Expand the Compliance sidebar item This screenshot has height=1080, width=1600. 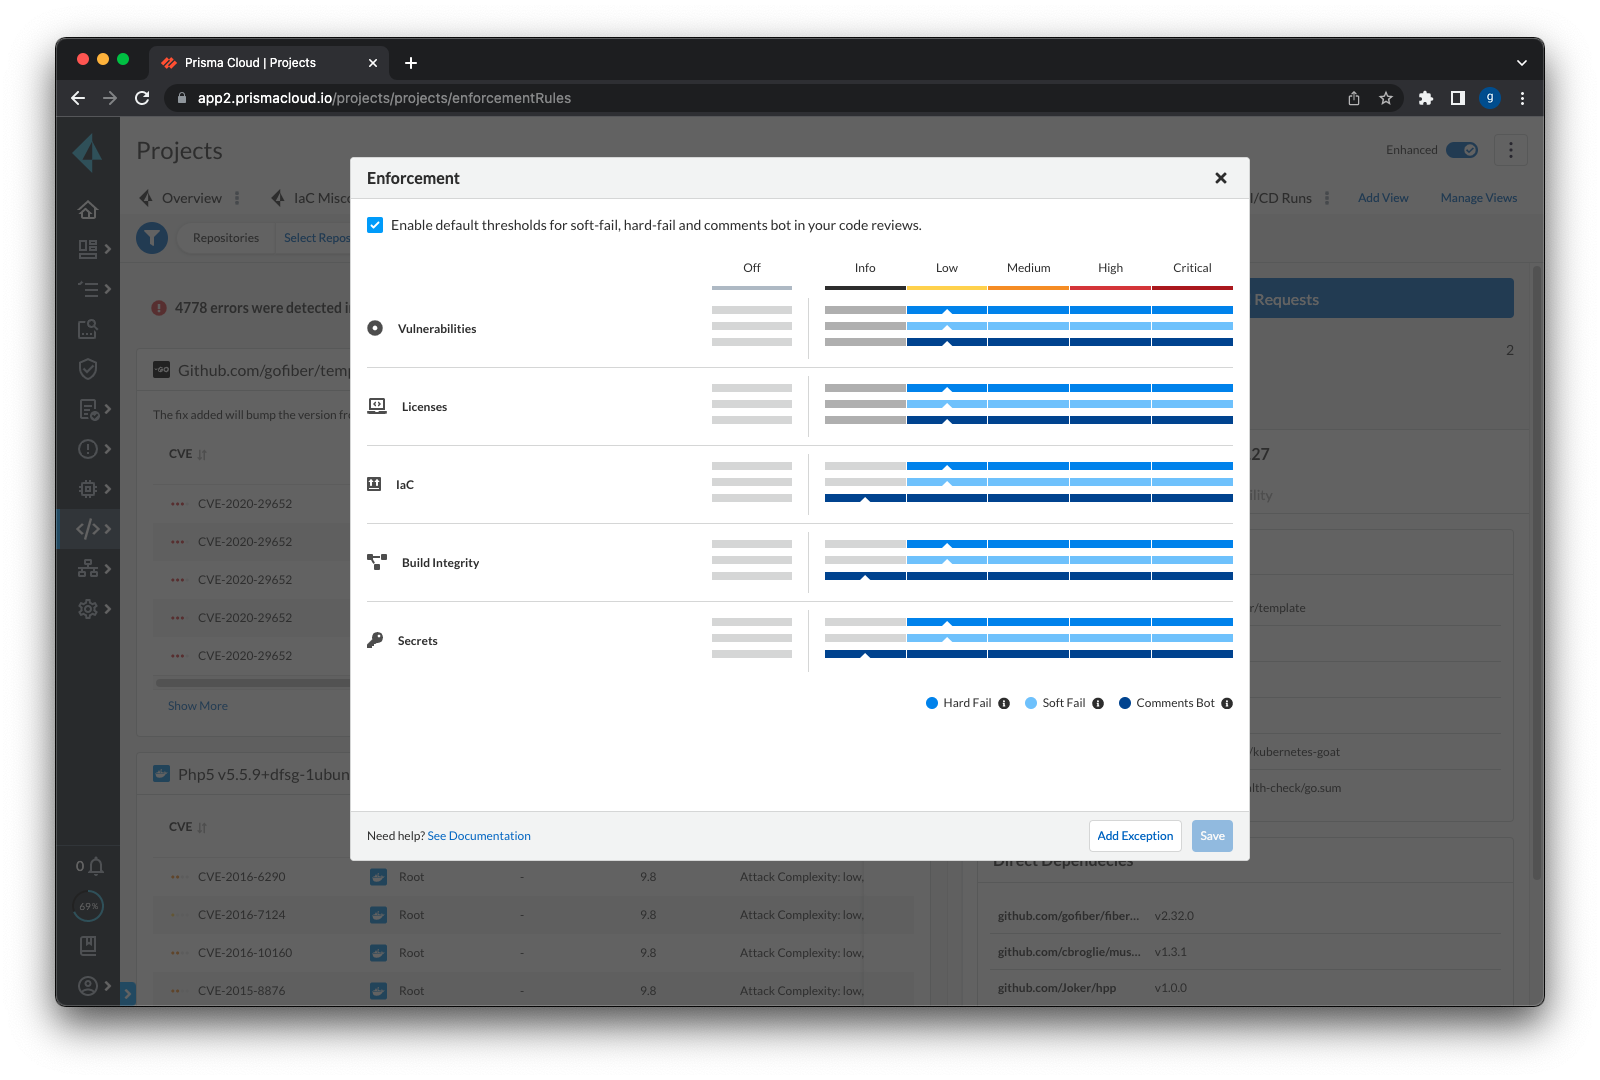click(94, 409)
